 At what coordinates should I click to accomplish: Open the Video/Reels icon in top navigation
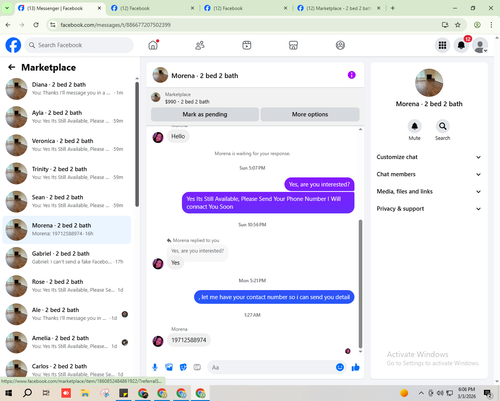(247, 45)
